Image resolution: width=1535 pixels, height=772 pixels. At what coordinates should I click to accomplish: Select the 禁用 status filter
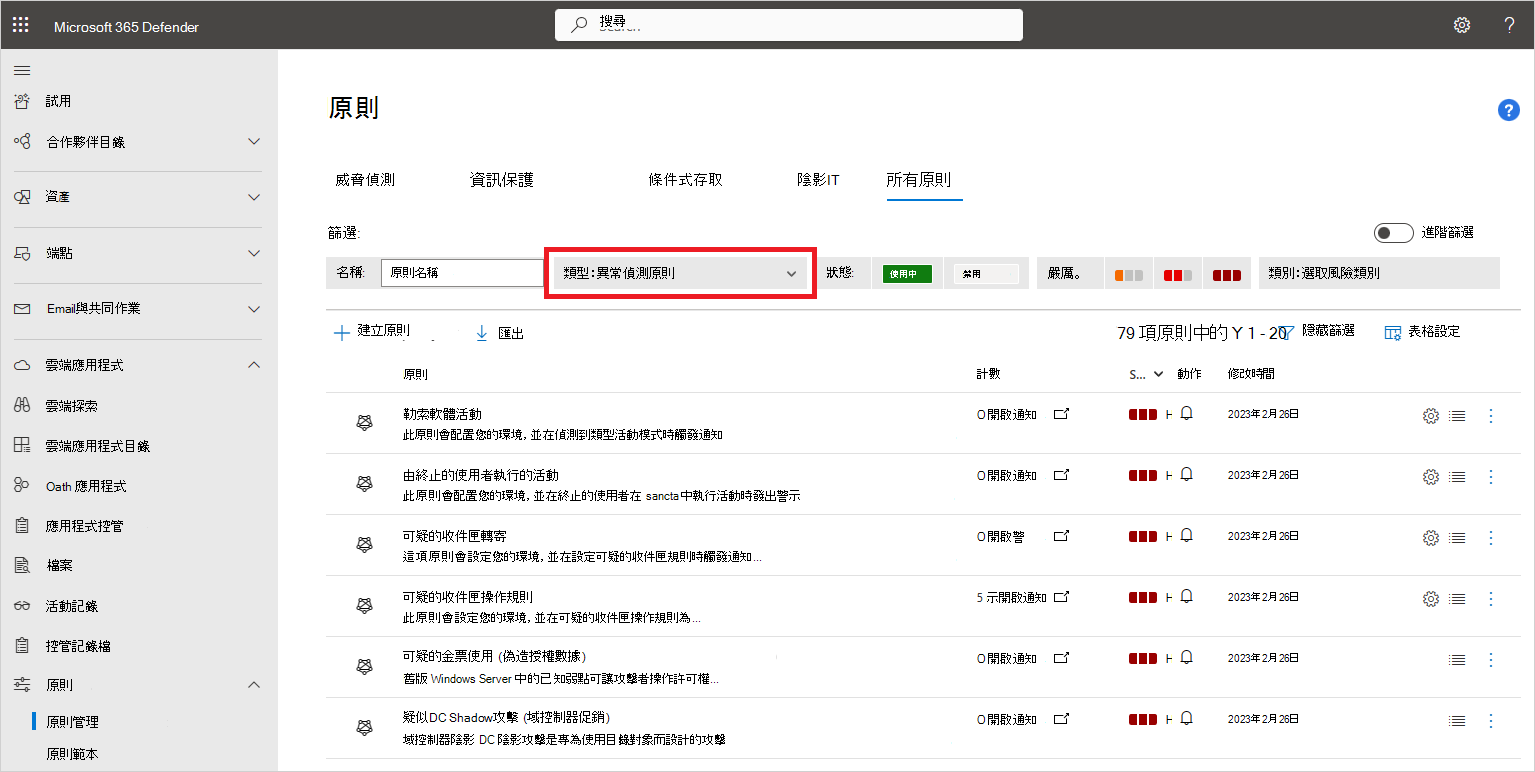tap(985, 273)
